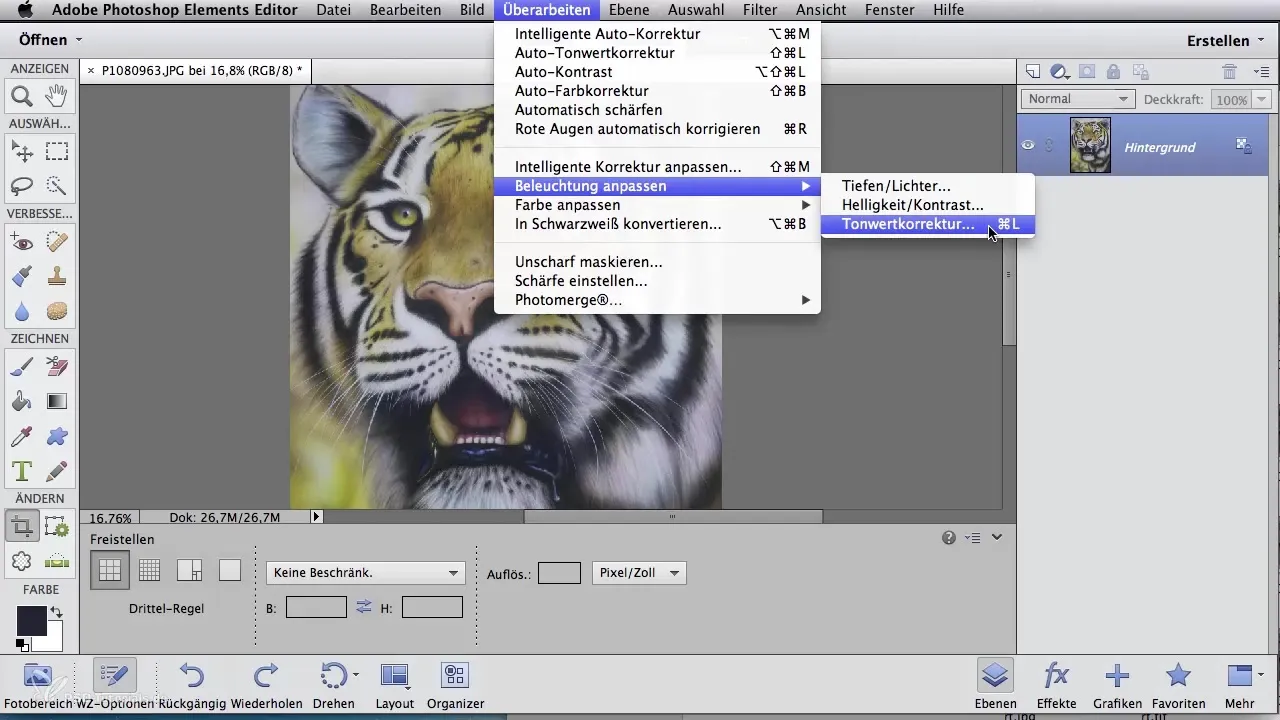Expand the Öffnen dropdown
The height and width of the screenshot is (720, 1280).
pyautogui.click(x=50, y=40)
